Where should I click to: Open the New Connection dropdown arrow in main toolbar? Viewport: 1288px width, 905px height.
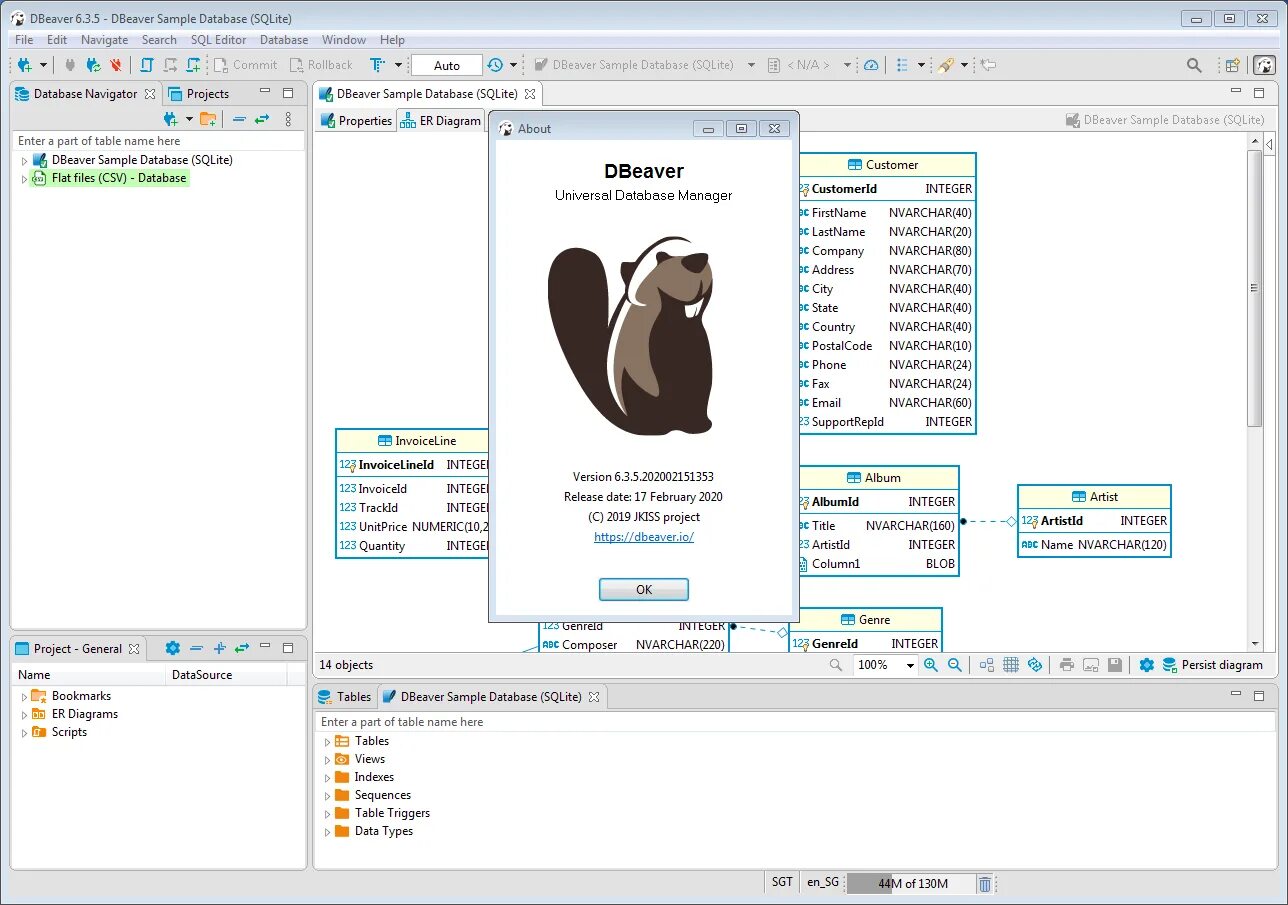[x=43, y=65]
